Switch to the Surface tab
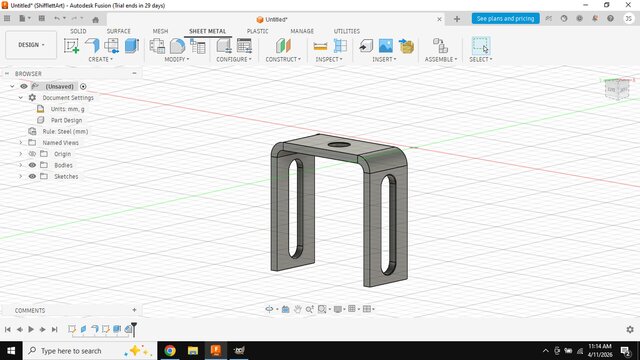 click(118, 31)
